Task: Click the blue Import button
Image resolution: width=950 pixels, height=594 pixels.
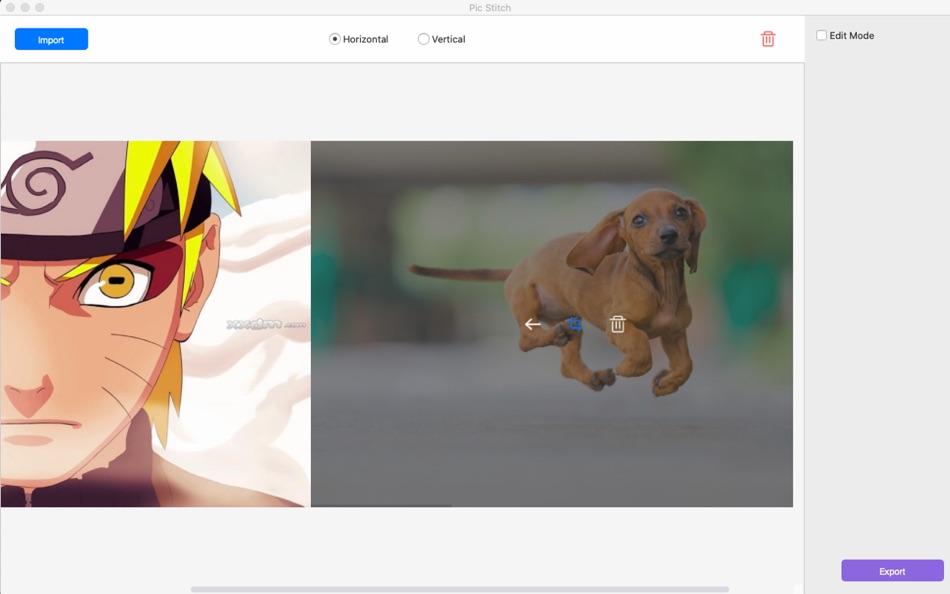Action: 51,39
